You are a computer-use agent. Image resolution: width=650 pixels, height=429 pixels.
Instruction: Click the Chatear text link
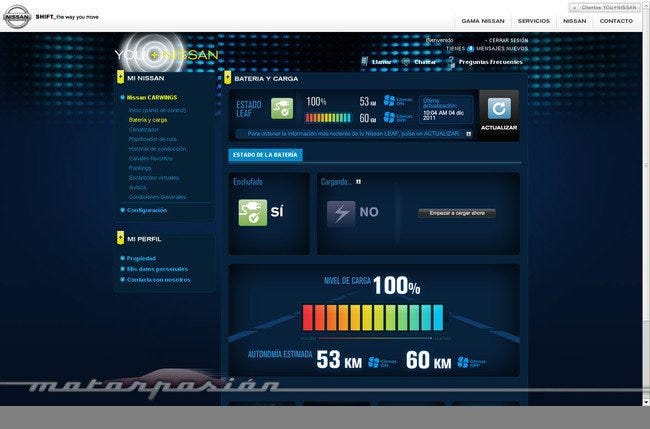(425, 62)
